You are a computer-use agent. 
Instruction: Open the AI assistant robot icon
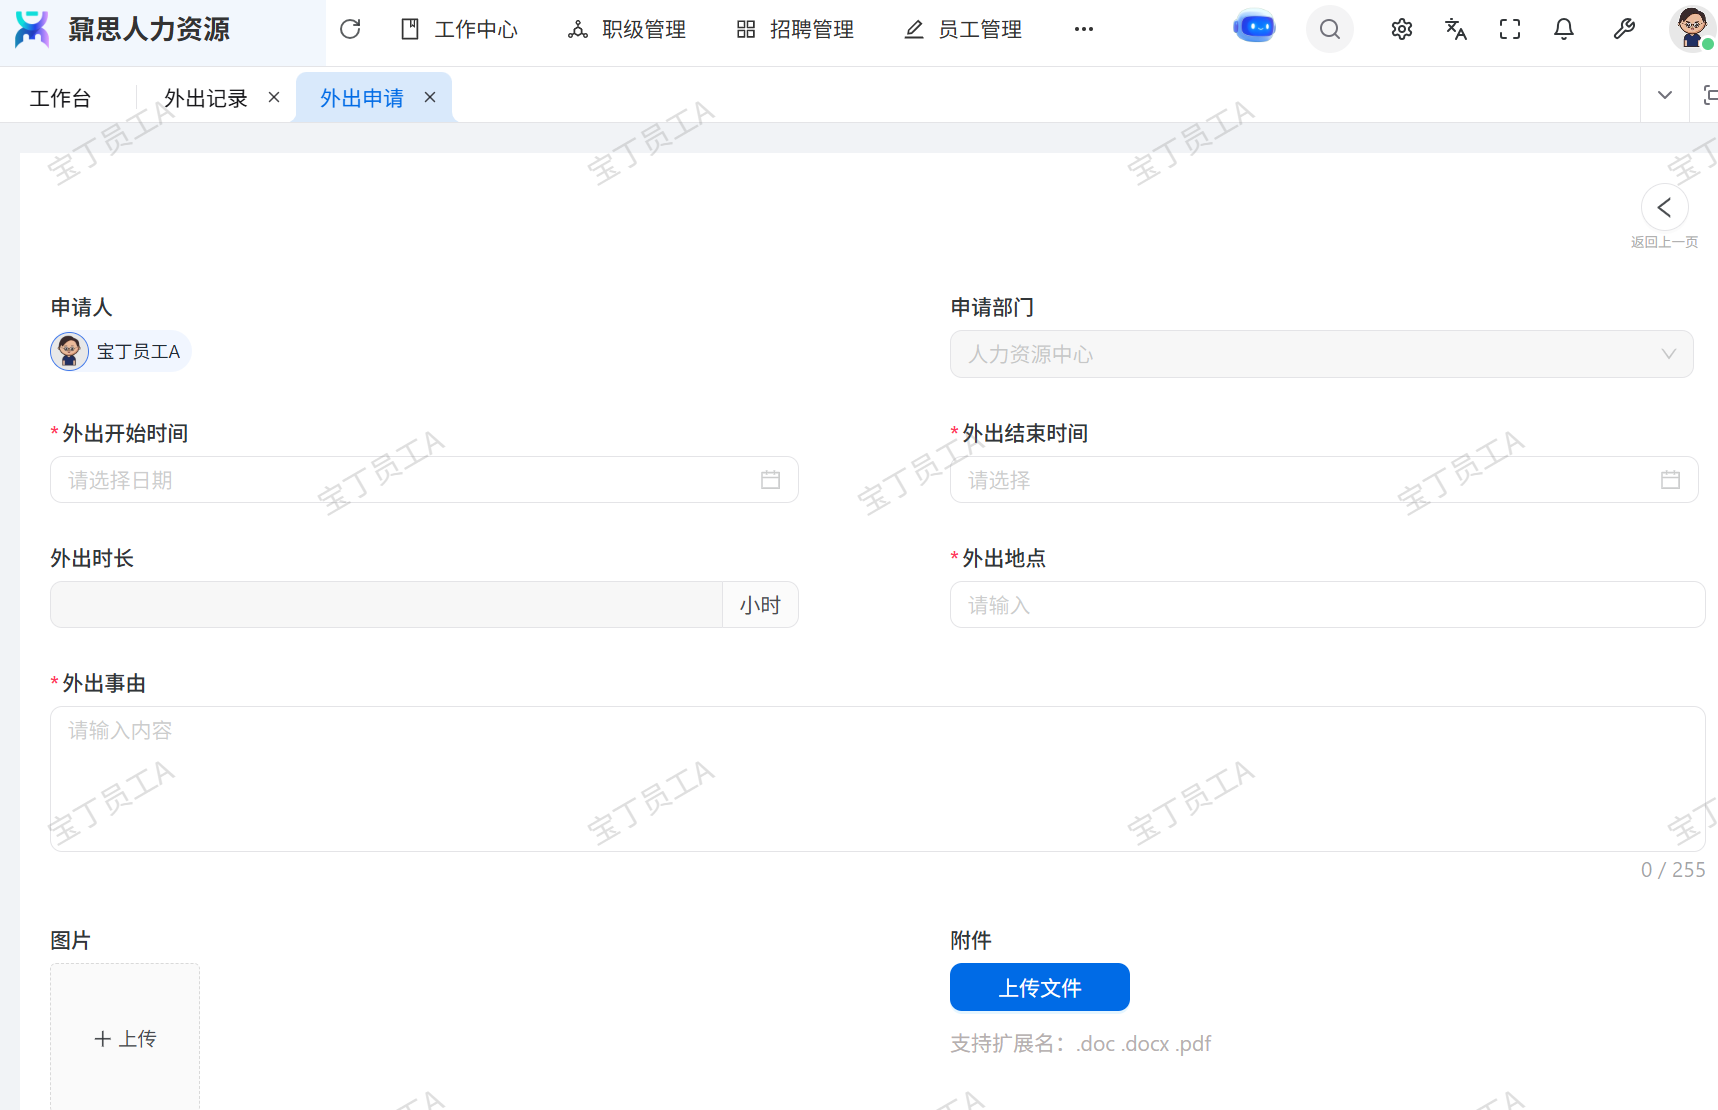point(1254,28)
